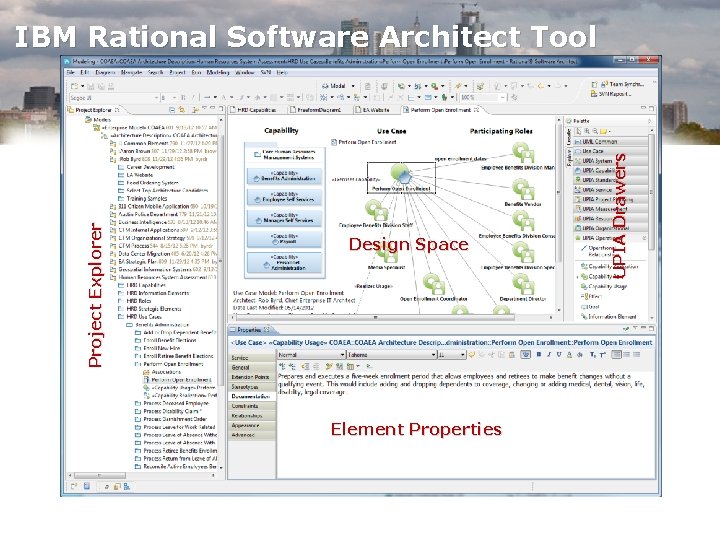Viewport: 720px width, 540px height.
Task: Expand the Use Case palette drawer
Action: 610,151
